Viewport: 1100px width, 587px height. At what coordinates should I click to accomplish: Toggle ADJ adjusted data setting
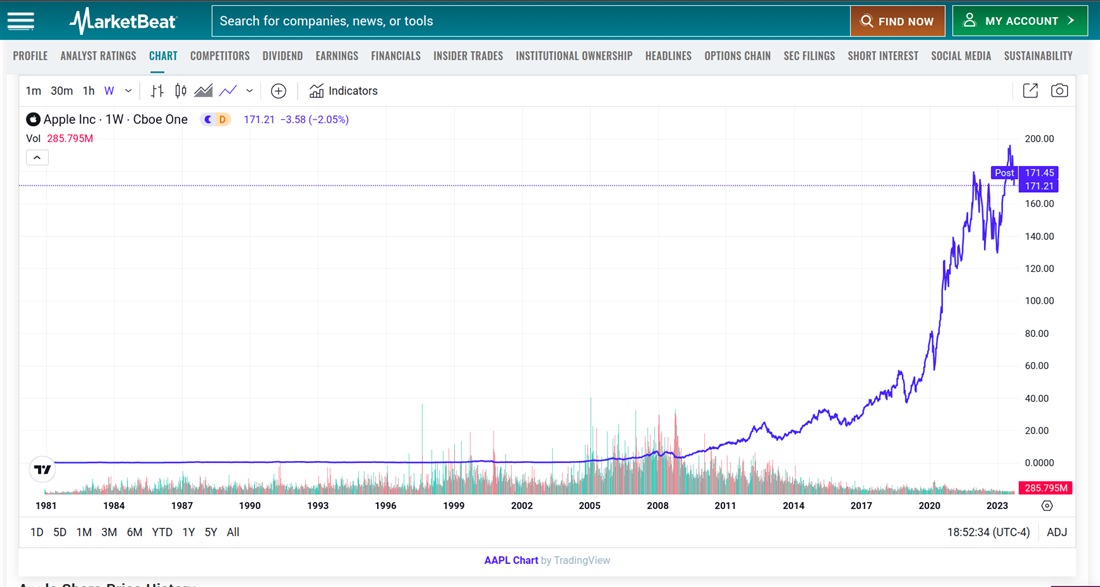1056,532
